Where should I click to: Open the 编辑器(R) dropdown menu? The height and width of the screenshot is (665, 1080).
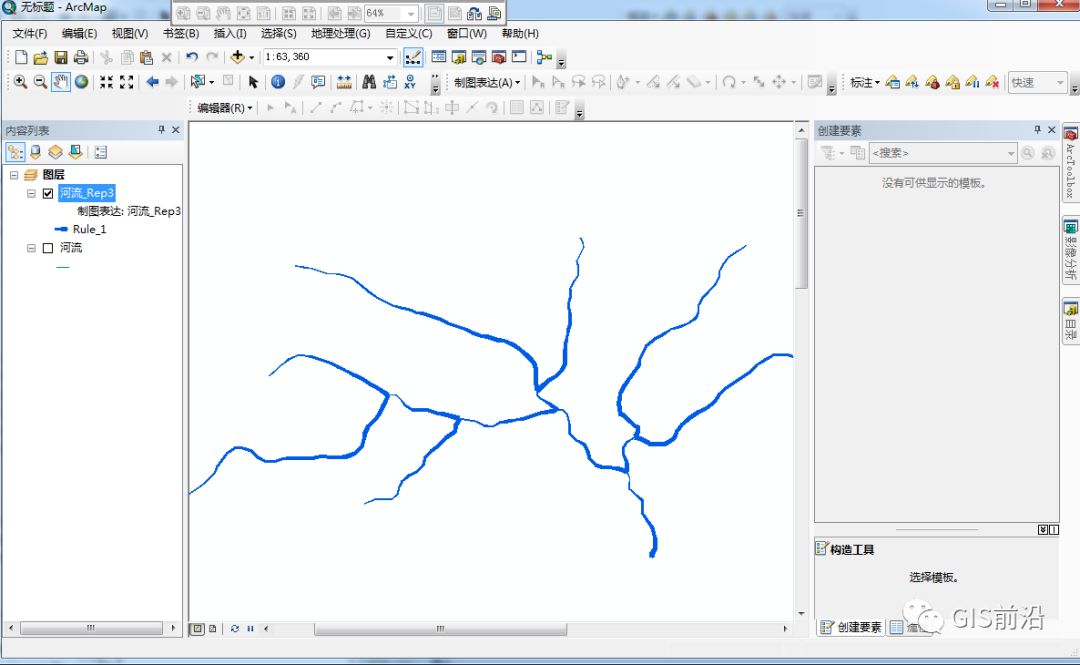click(x=225, y=108)
